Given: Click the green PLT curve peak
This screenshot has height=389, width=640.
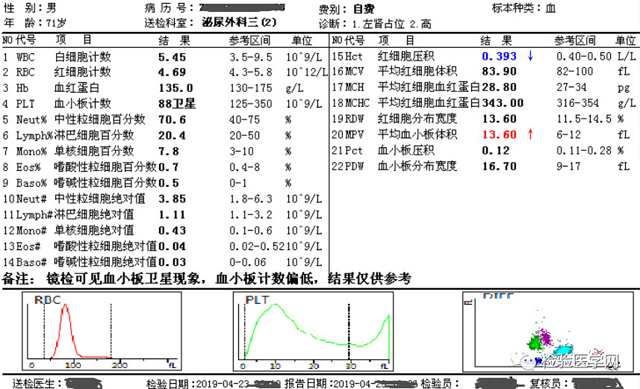Looking at the screenshot, I should [x=276, y=305].
